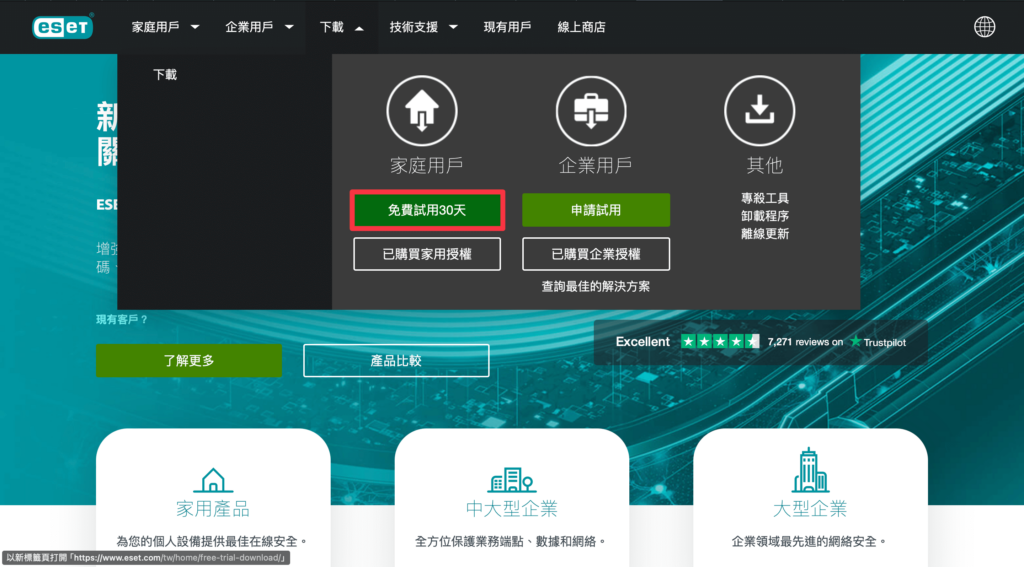Collapse the 下載 nav dropdown
The width and height of the screenshot is (1024, 567).
342,27
